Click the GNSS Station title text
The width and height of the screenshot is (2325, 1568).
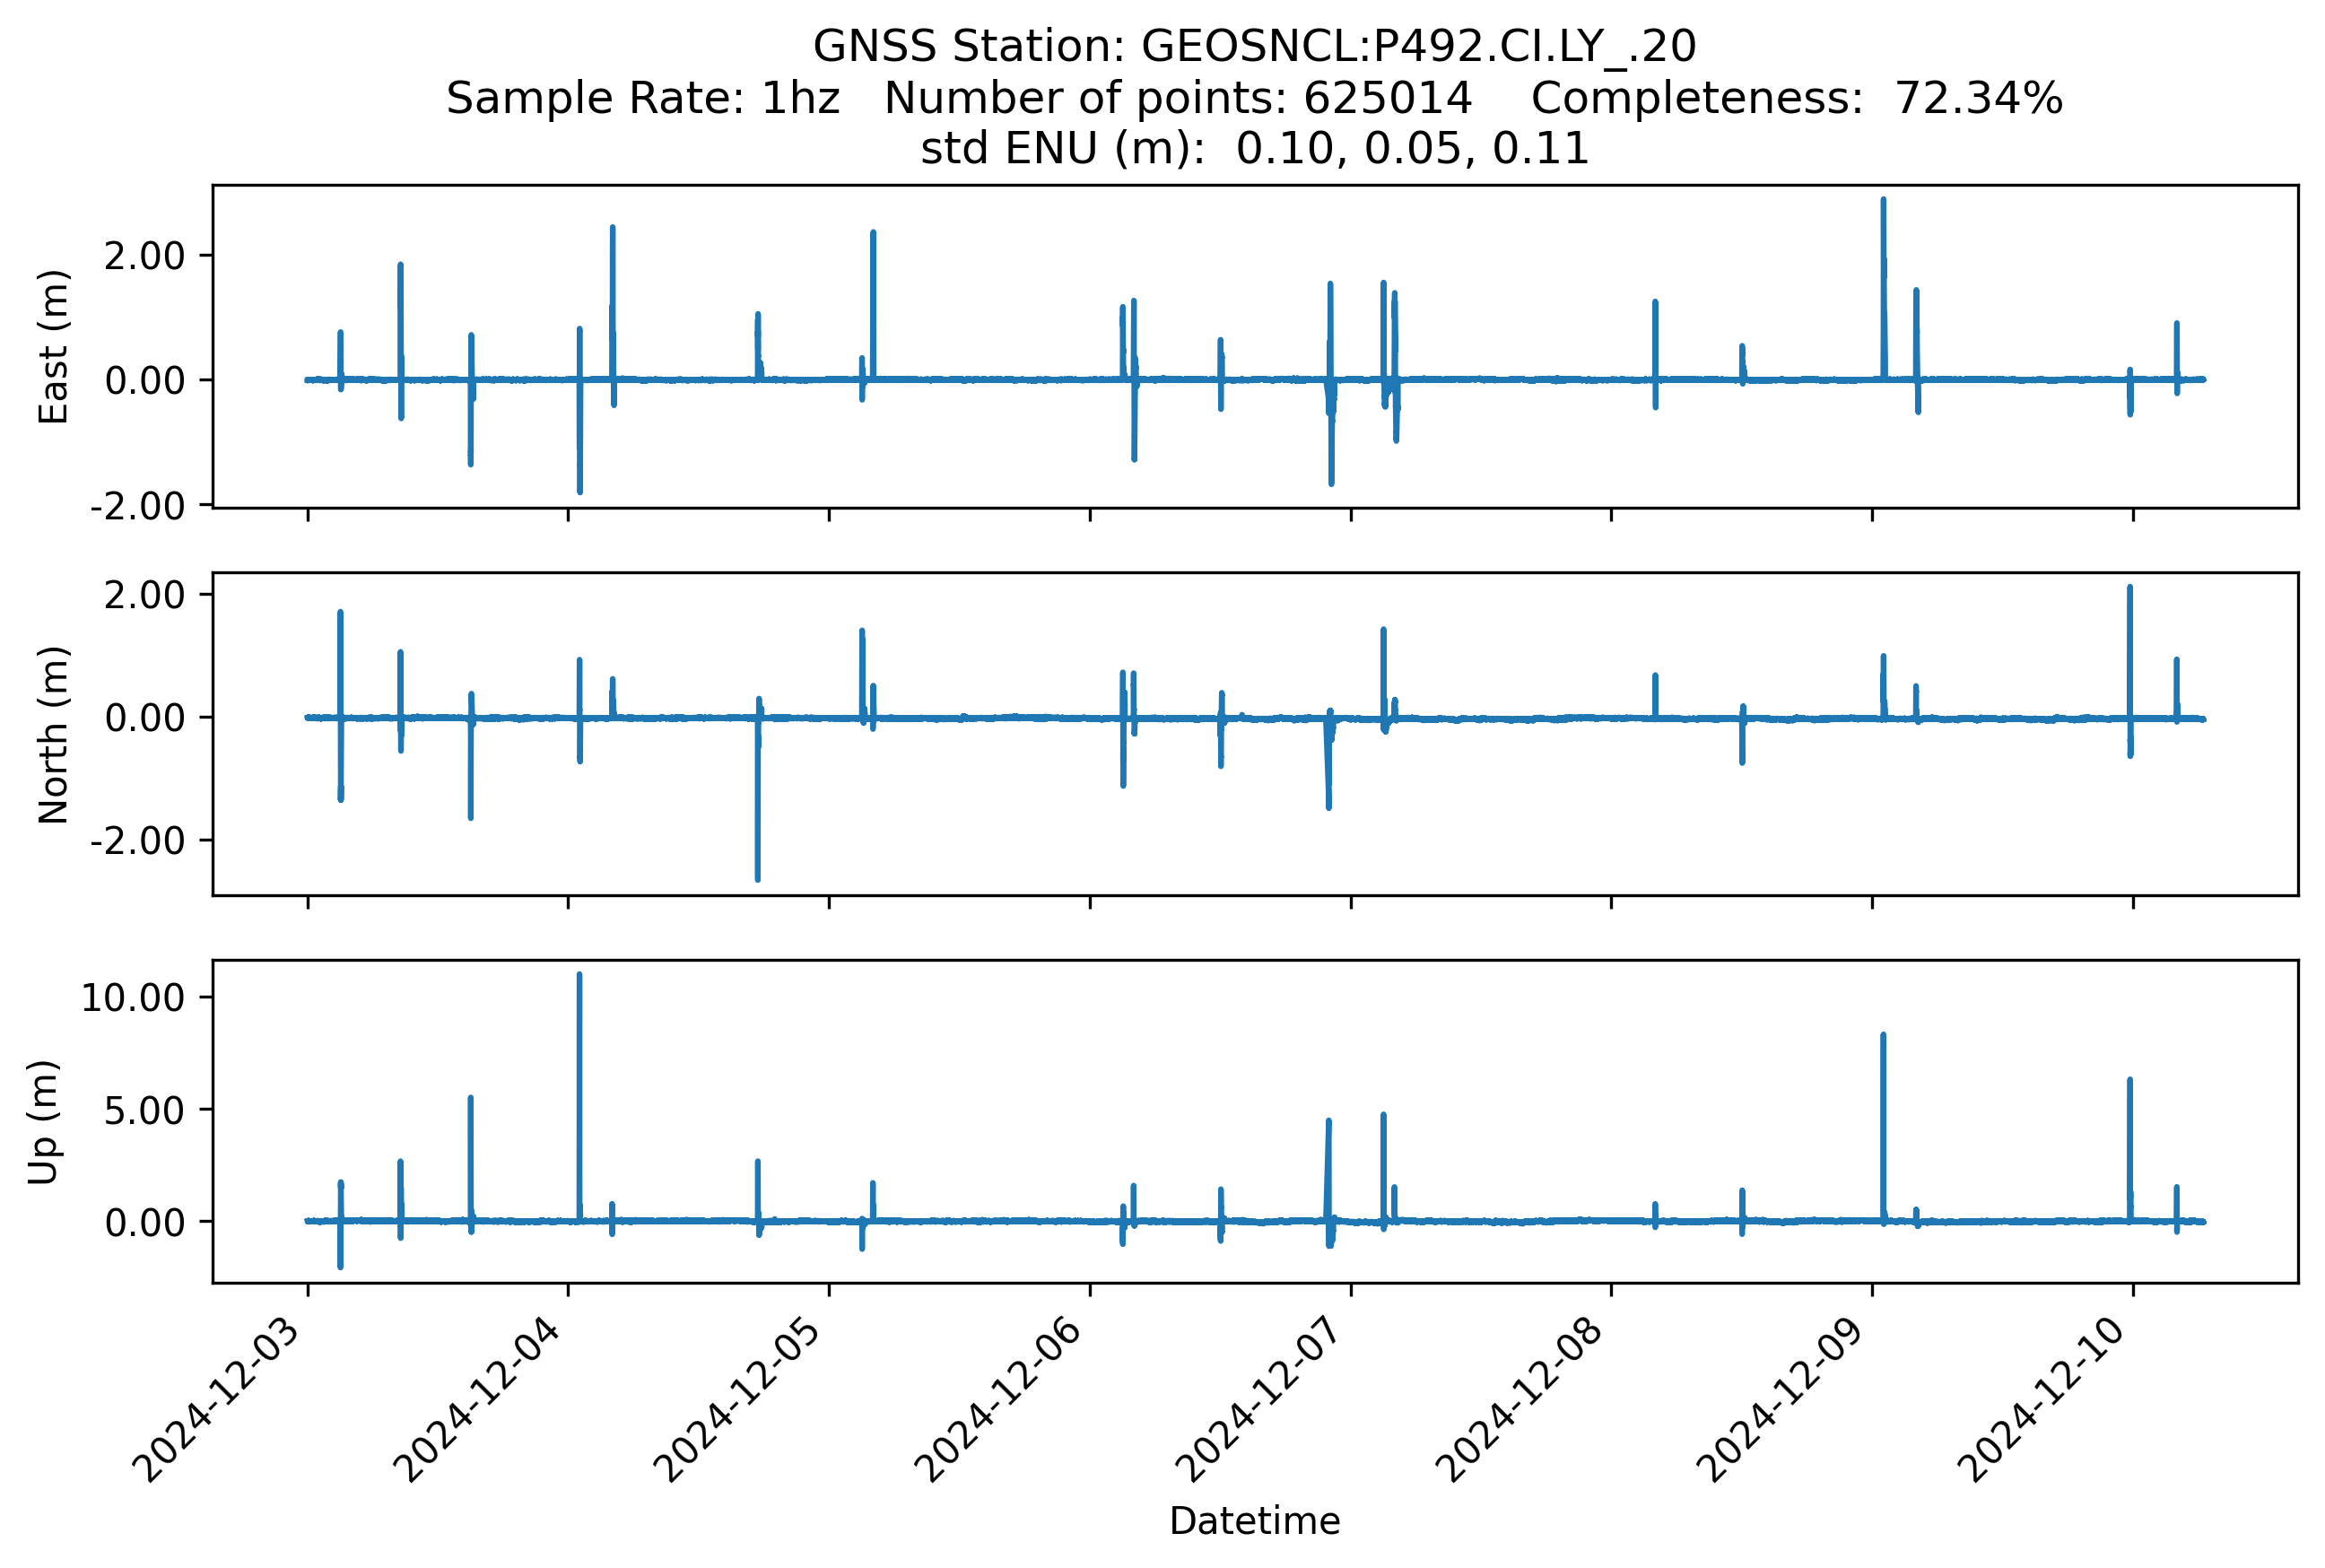click(1254, 46)
